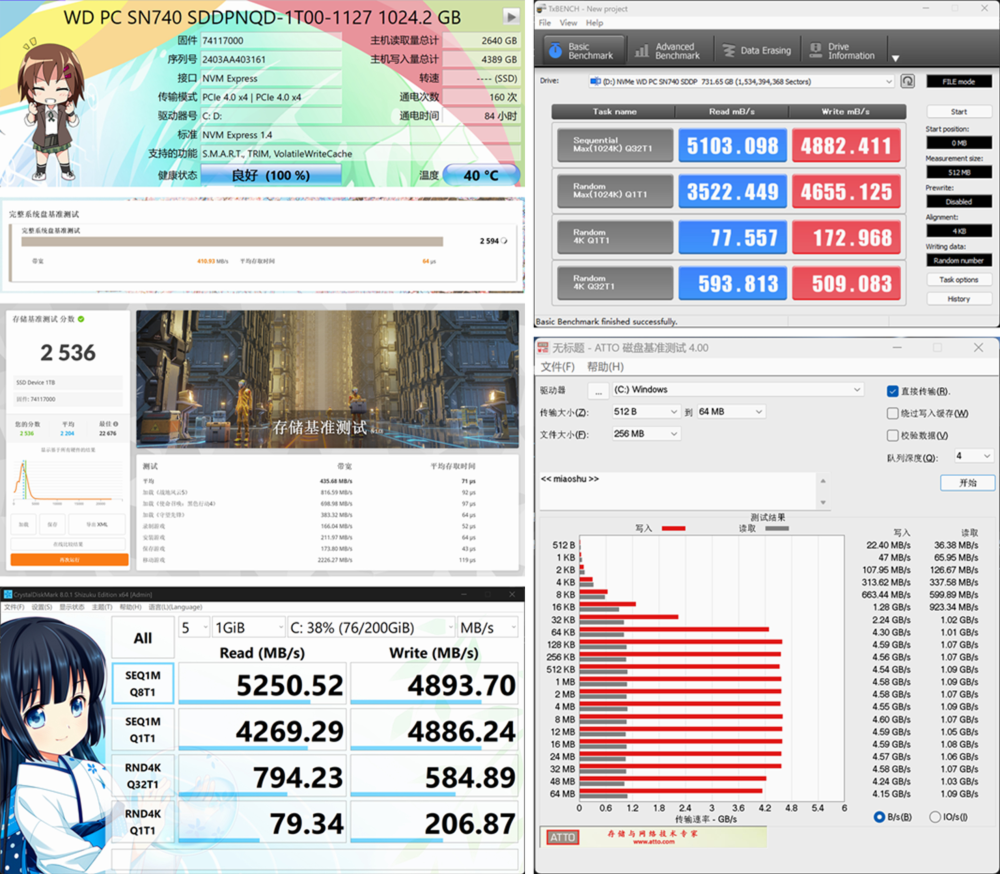1000x874 pixels.
Task: Click the TxBENCH drive refresh icon
Action: (908, 82)
